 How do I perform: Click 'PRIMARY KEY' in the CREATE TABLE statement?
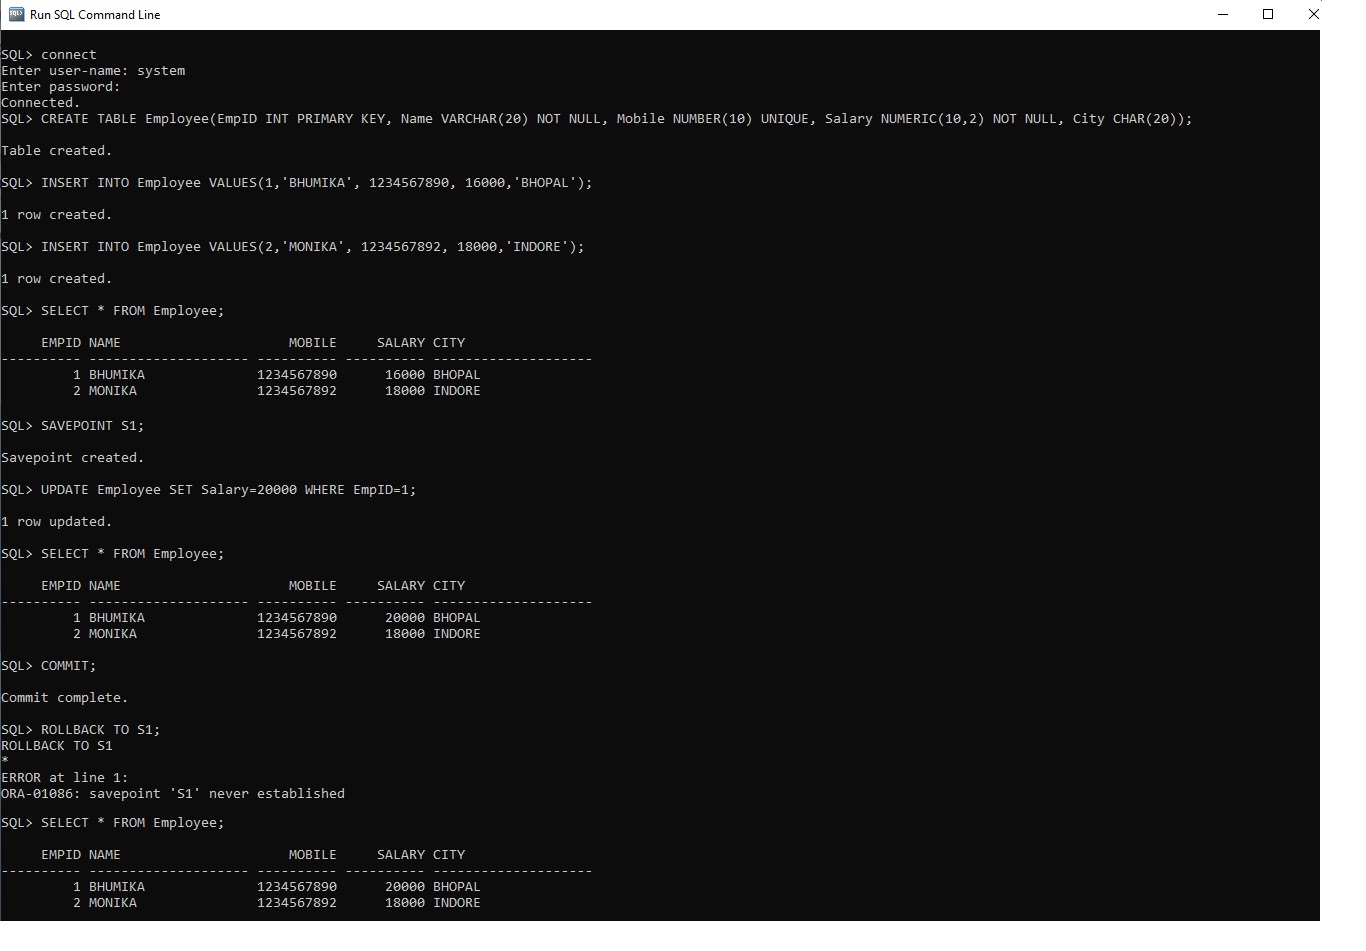341,119
